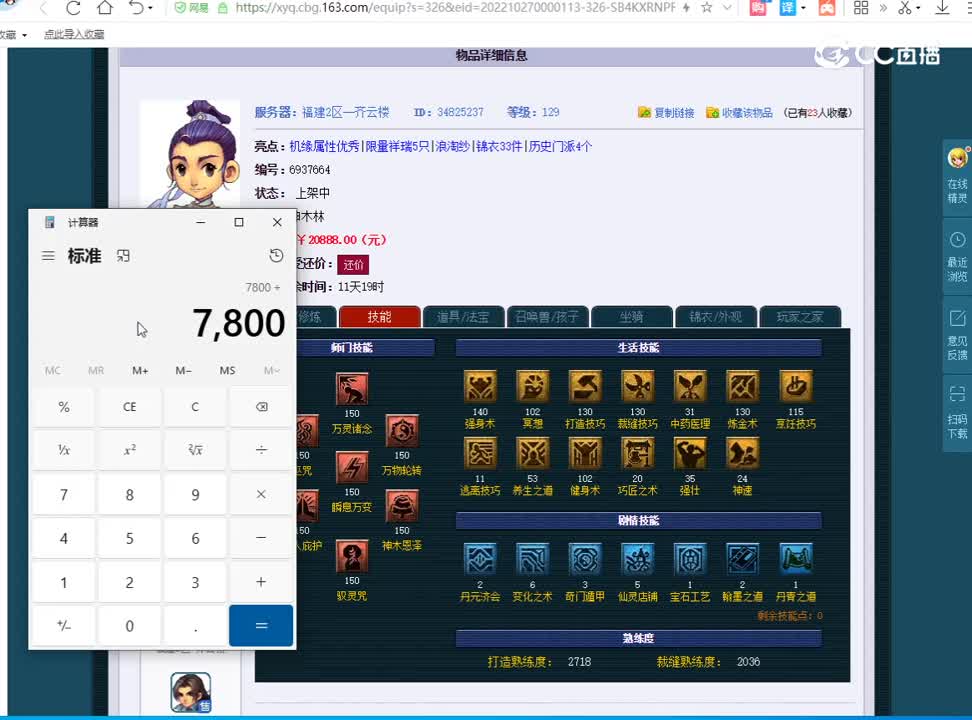This screenshot has height=720, width=972.
Task: Click seller avatar thumbnail below calculator
Action: click(191, 693)
